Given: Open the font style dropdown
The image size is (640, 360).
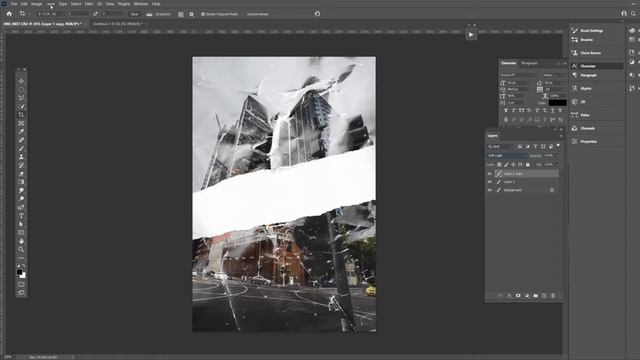Looking at the screenshot, I should click(554, 75).
